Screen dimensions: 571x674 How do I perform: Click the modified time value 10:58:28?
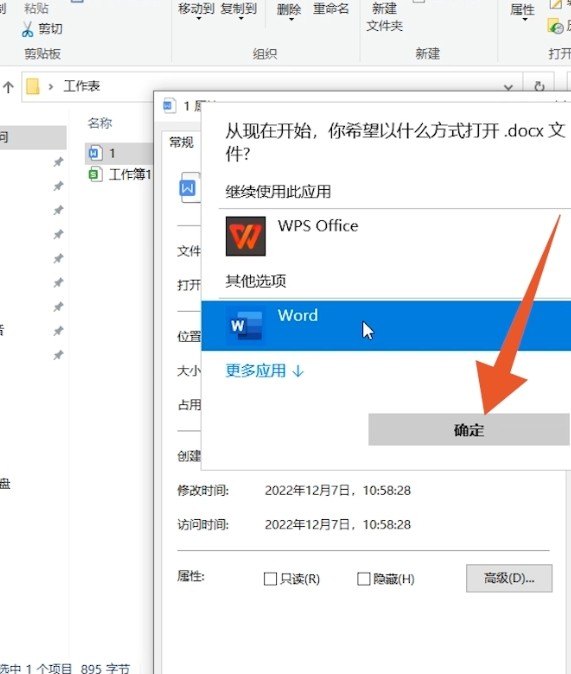(x=387, y=490)
